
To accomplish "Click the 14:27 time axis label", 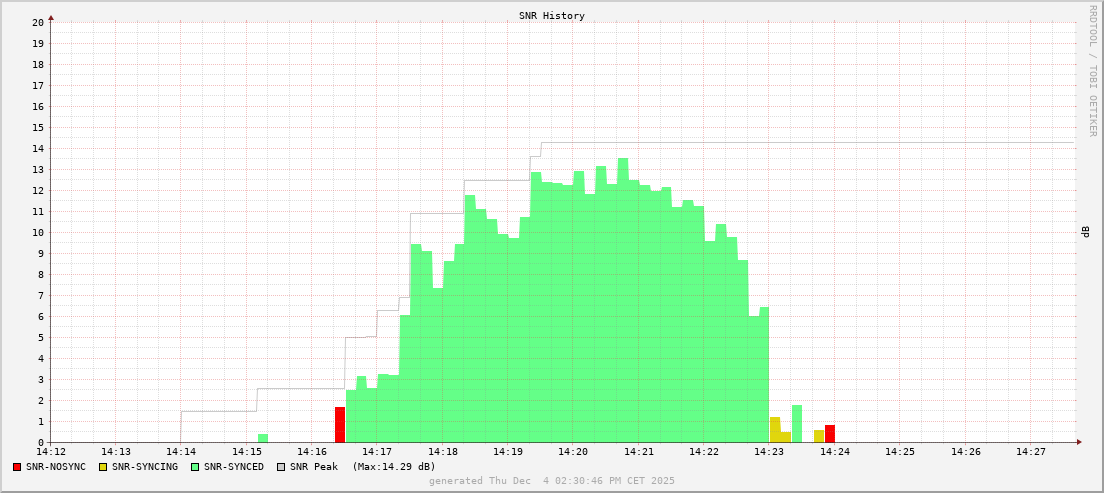I will point(1031,452).
